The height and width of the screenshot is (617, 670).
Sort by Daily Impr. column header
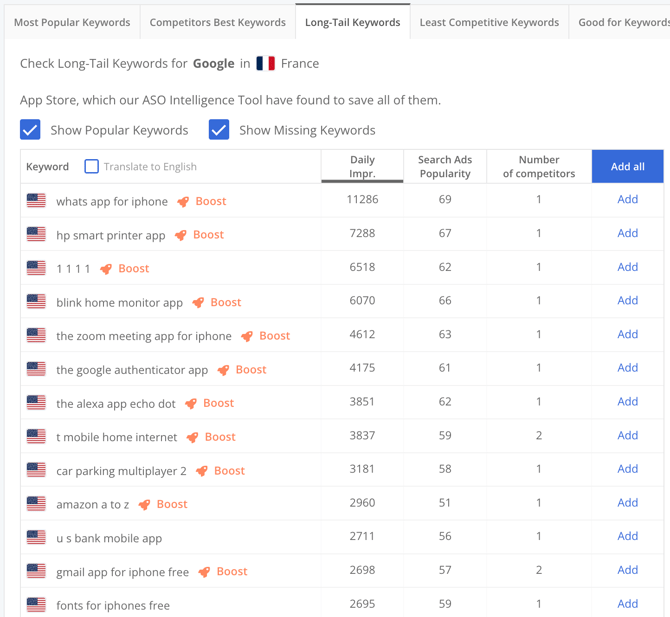tap(362, 166)
